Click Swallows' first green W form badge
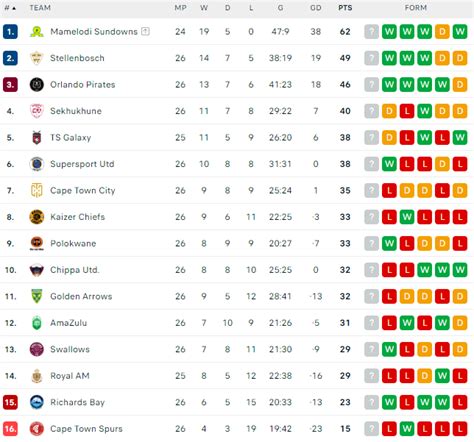The width and height of the screenshot is (474, 442). (x=389, y=349)
